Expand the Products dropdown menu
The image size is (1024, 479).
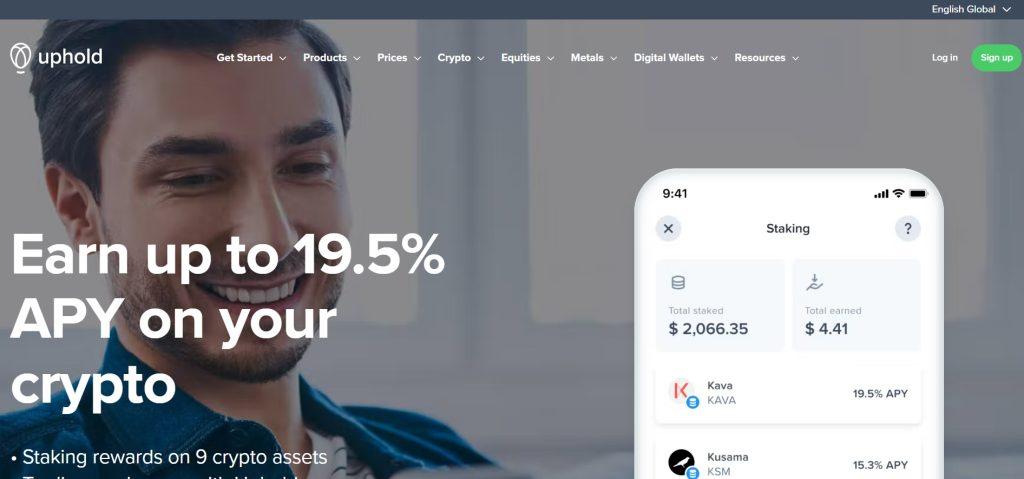coord(332,58)
